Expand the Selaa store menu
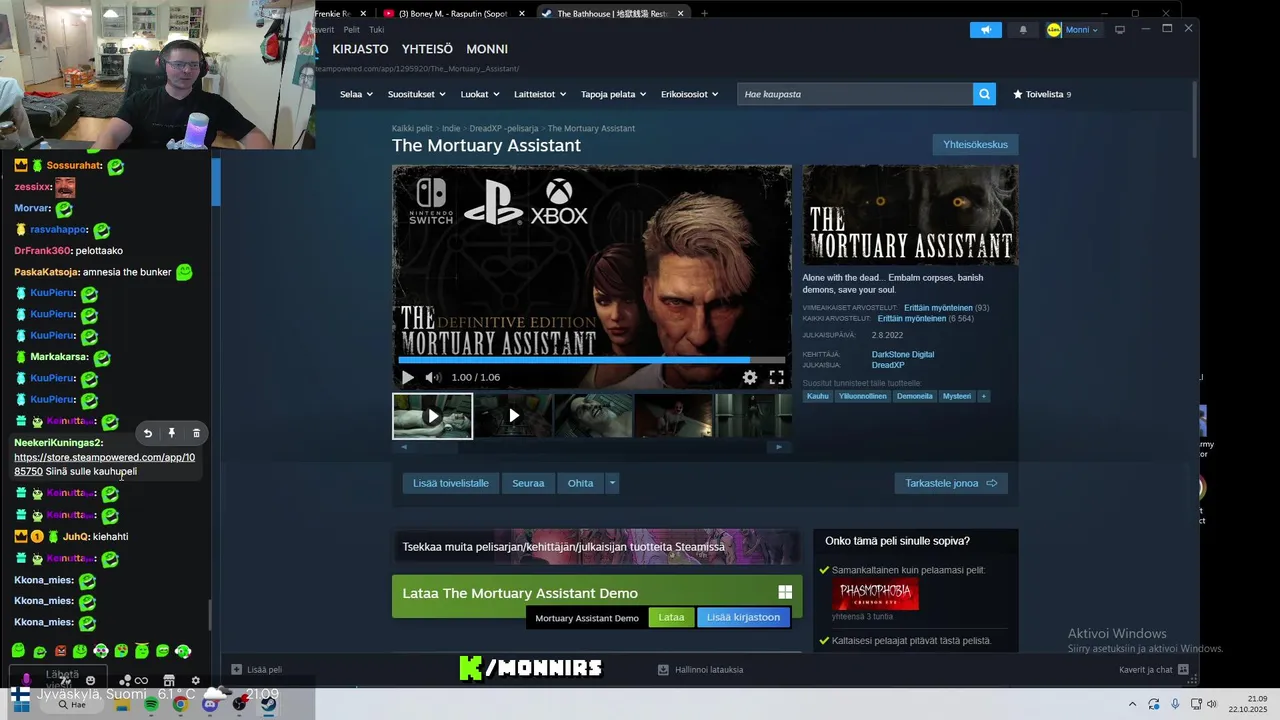 coord(356,94)
